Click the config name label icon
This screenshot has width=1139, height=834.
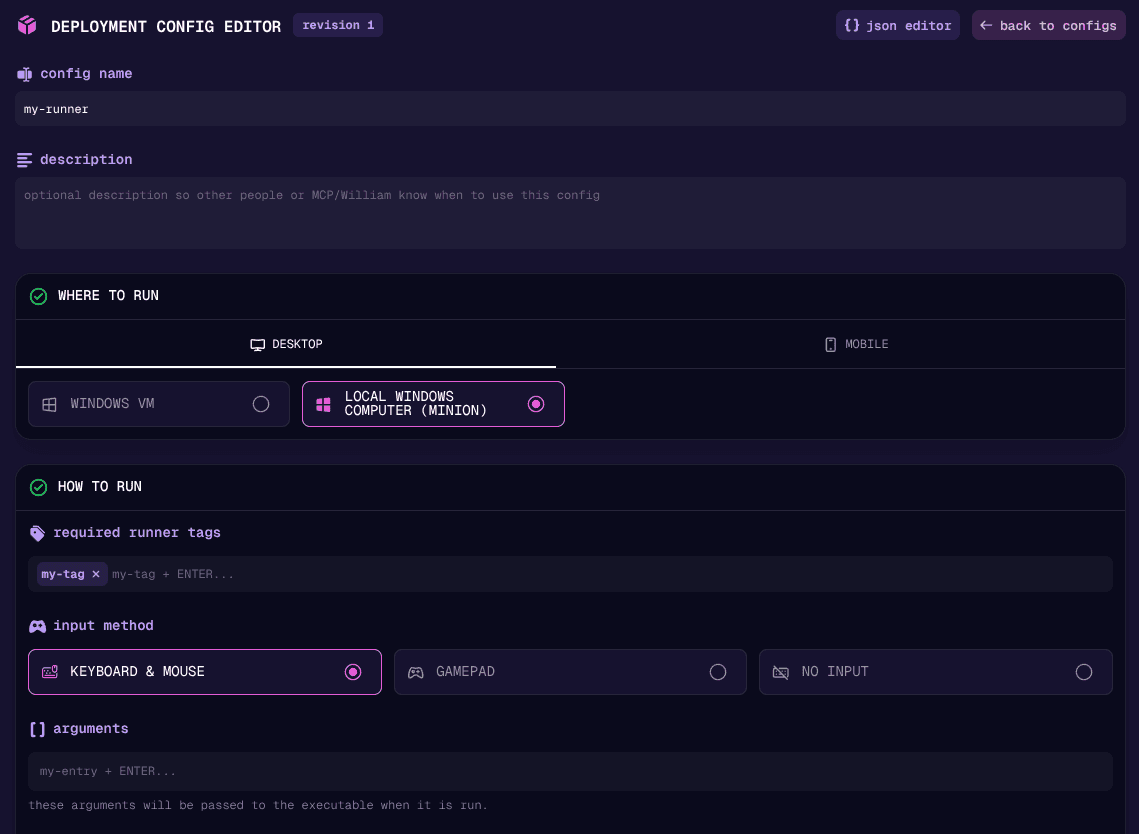tap(25, 74)
